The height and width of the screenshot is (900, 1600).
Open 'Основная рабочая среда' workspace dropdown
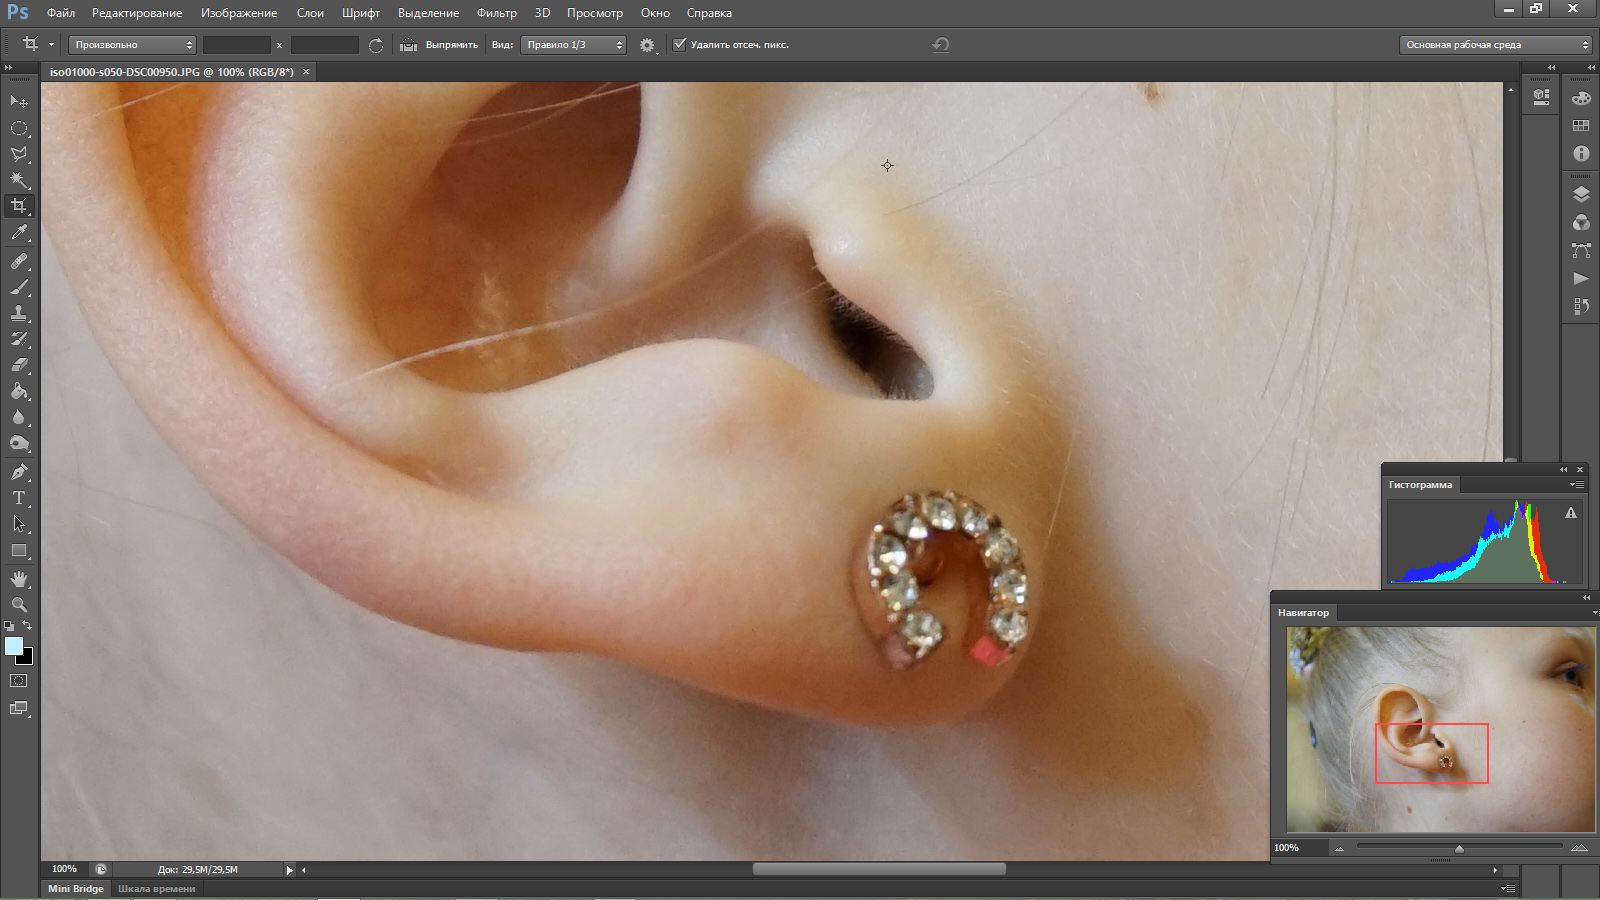tap(1496, 45)
